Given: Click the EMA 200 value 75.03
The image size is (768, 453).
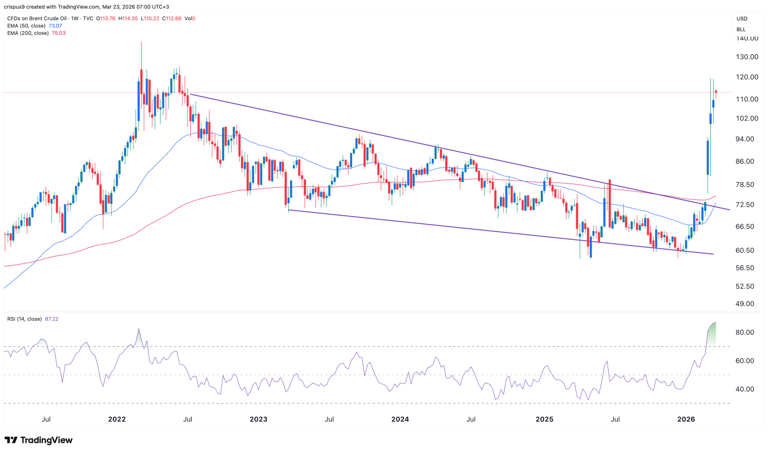Looking at the screenshot, I should click(58, 33).
